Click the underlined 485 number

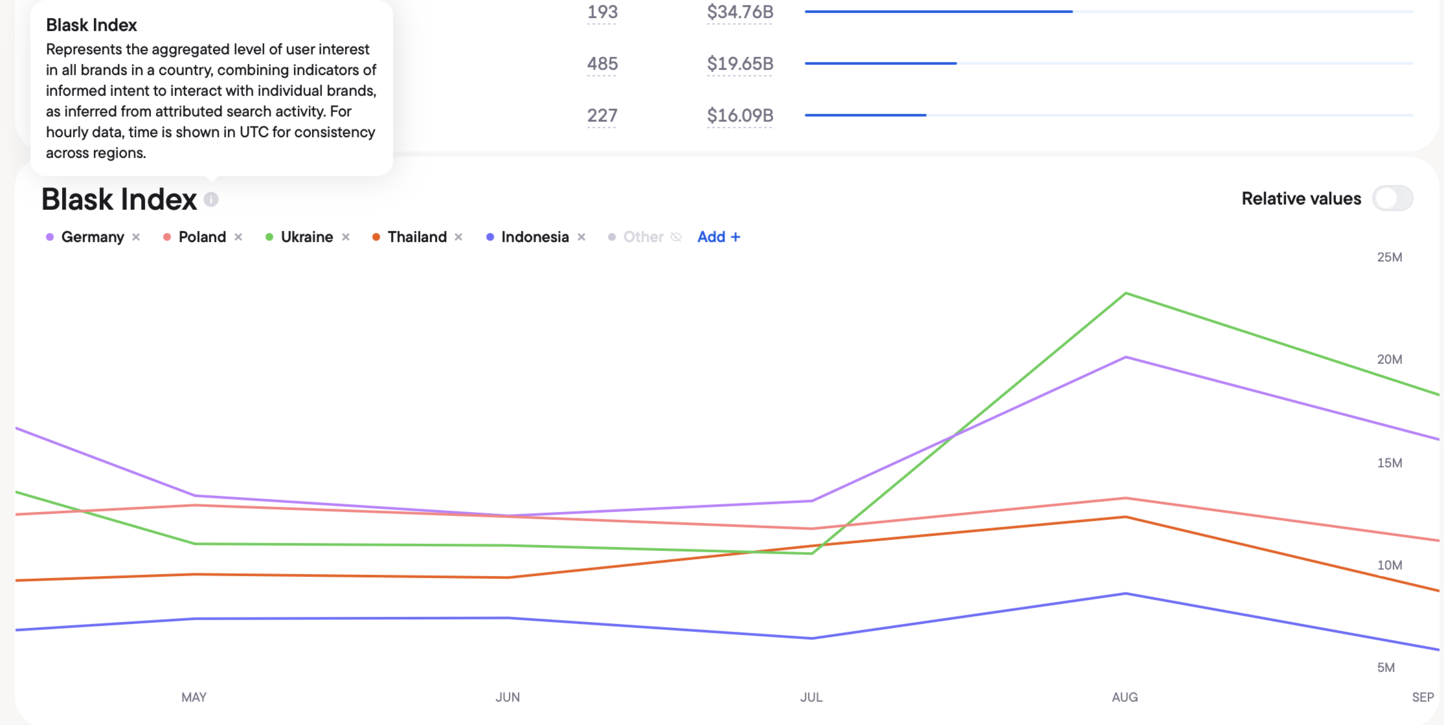(602, 64)
